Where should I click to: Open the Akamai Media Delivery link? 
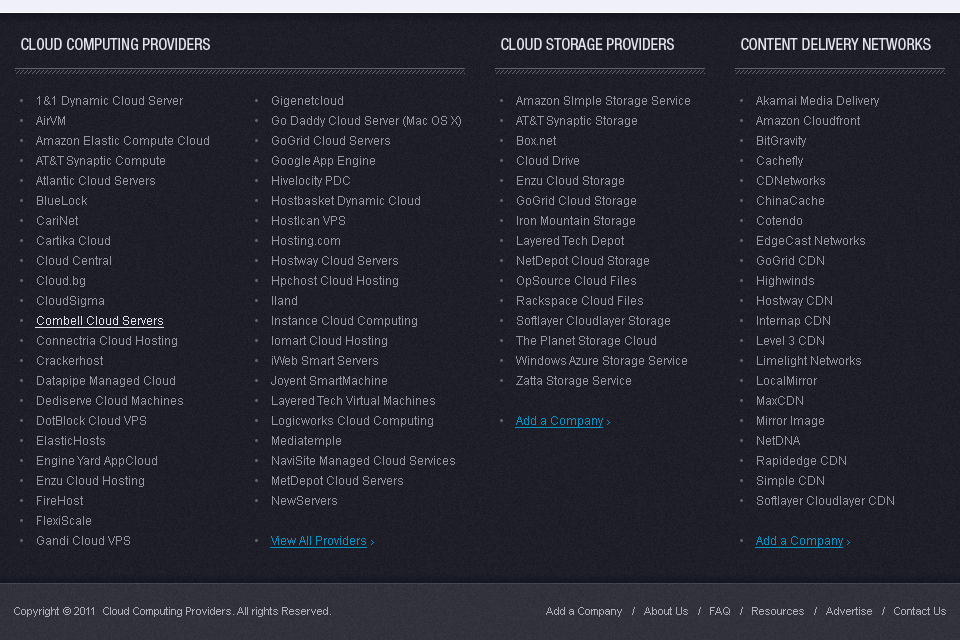click(x=817, y=100)
